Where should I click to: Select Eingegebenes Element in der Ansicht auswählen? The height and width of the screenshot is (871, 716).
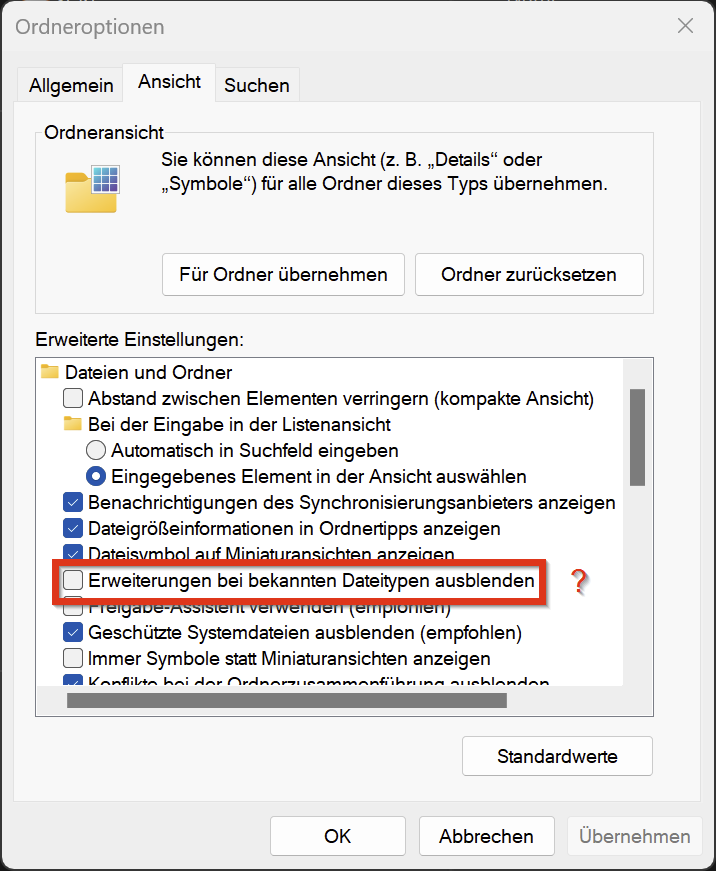click(96, 476)
